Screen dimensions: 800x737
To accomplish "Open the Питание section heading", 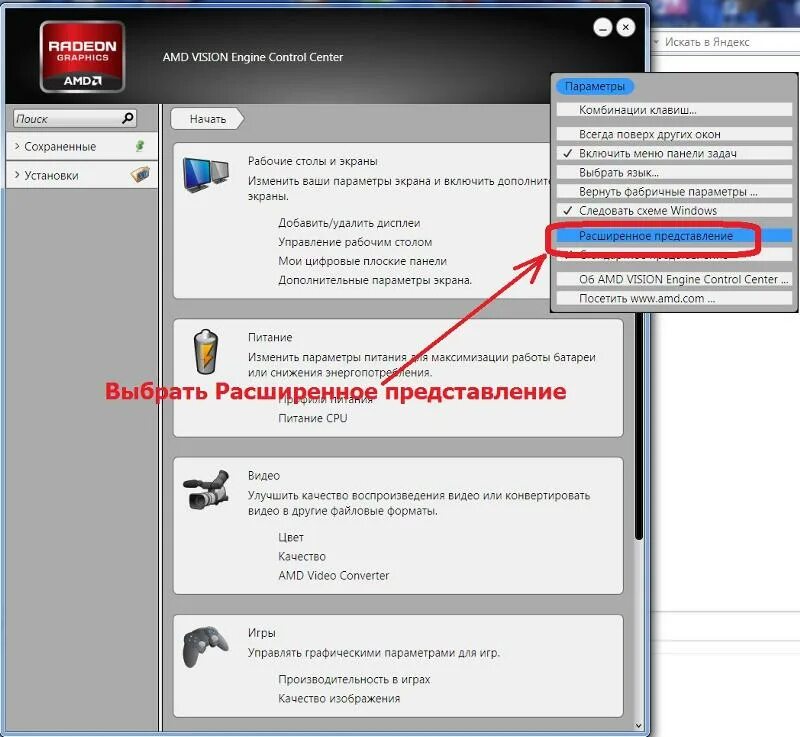I will tap(270, 337).
